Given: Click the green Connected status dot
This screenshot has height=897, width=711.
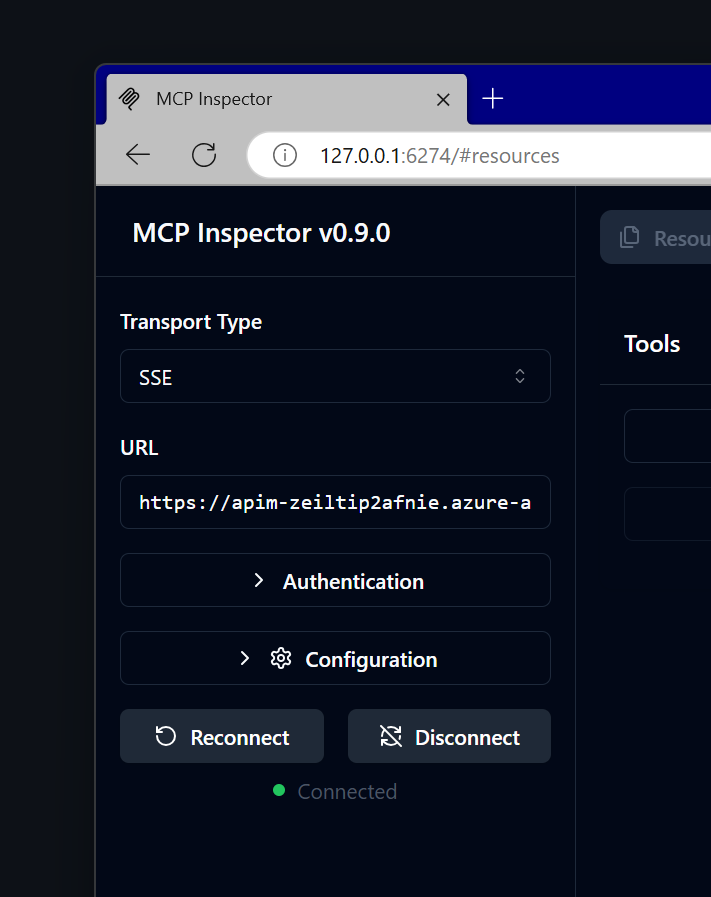Looking at the screenshot, I should click(279, 791).
